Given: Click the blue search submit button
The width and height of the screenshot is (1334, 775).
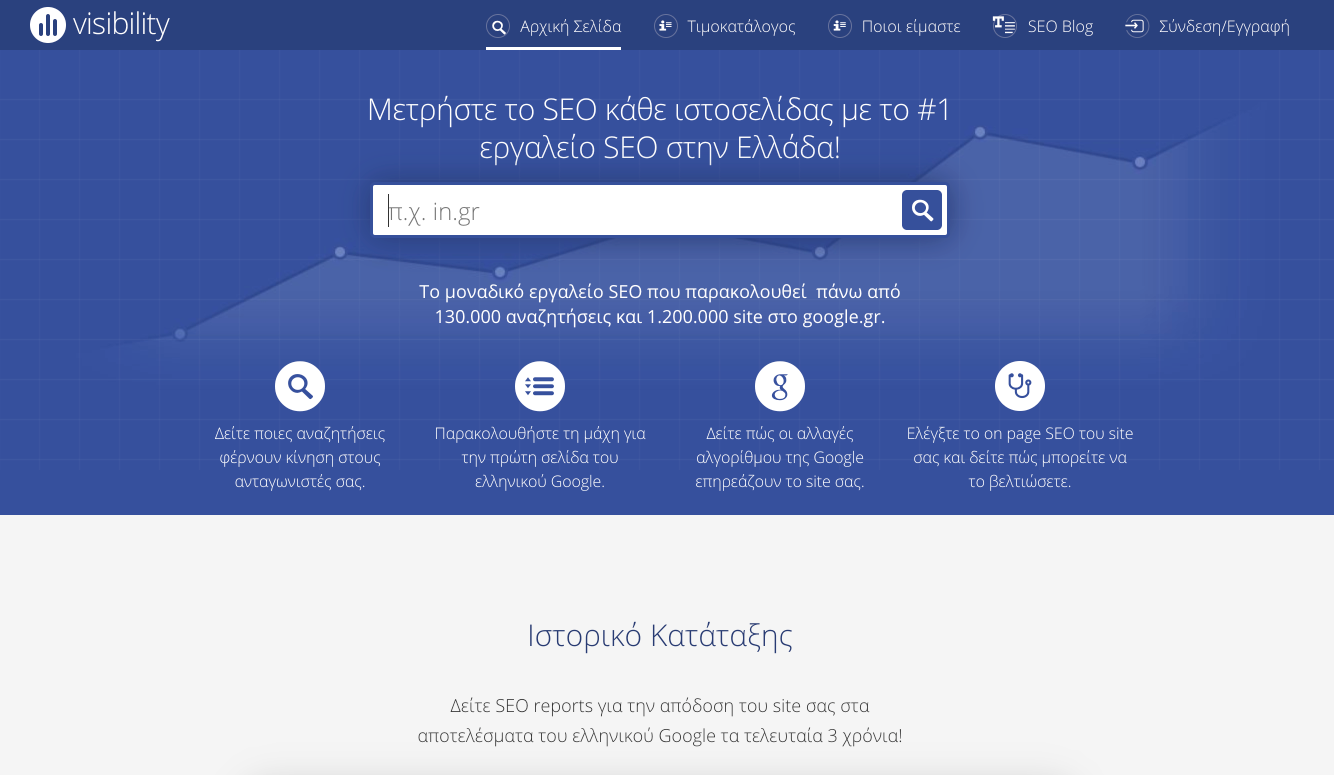Looking at the screenshot, I should click(x=922, y=210).
